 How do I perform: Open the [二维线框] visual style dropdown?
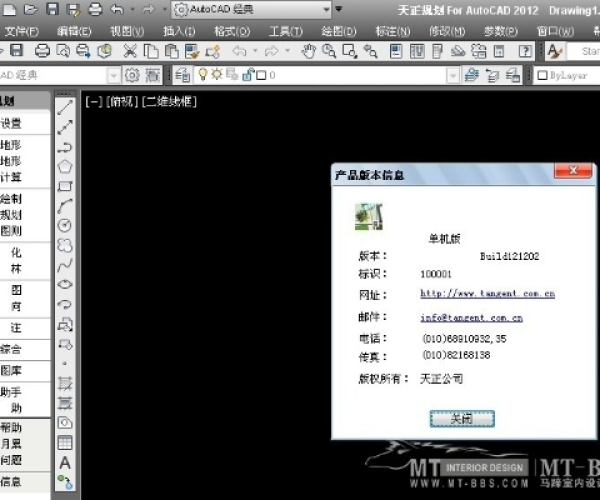169,102
